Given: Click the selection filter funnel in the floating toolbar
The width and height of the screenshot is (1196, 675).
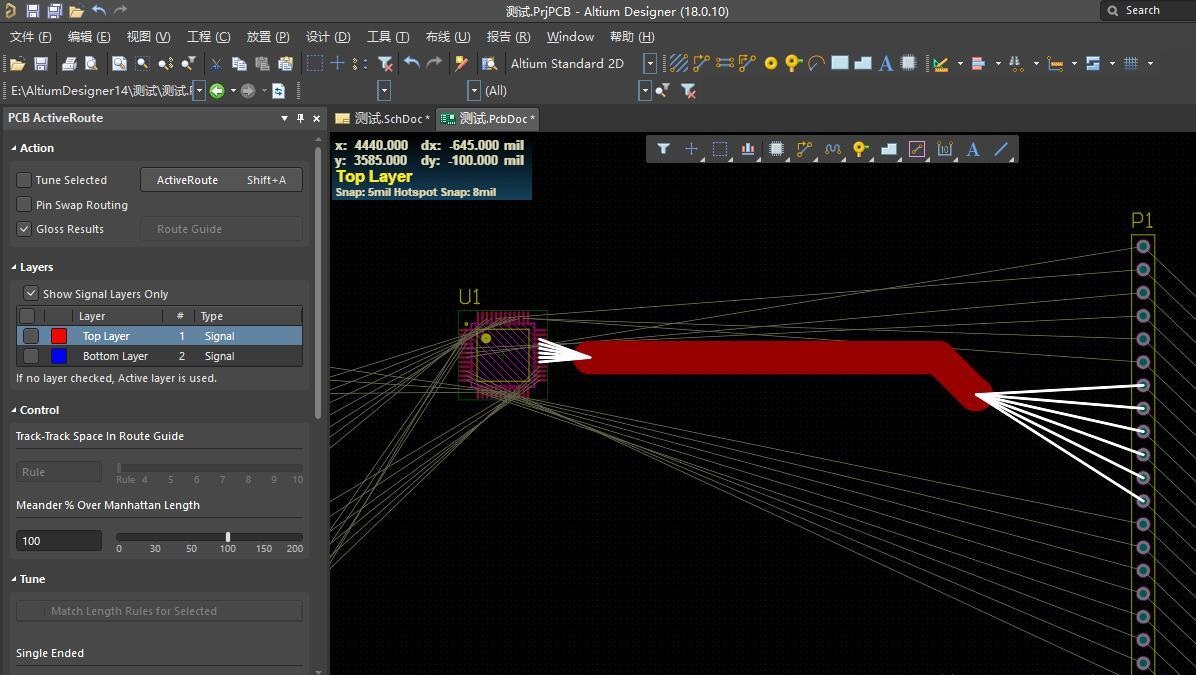Looking at the screenshot, I should (x=663, y=149).
